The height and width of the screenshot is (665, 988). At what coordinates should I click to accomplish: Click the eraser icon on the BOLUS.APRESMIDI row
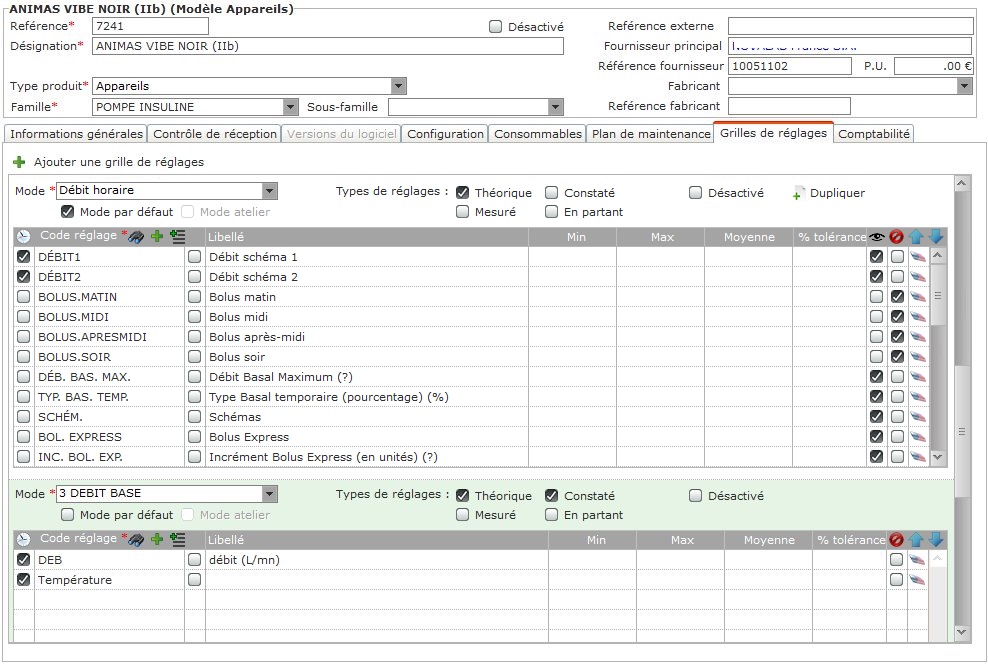coord(918,337)
